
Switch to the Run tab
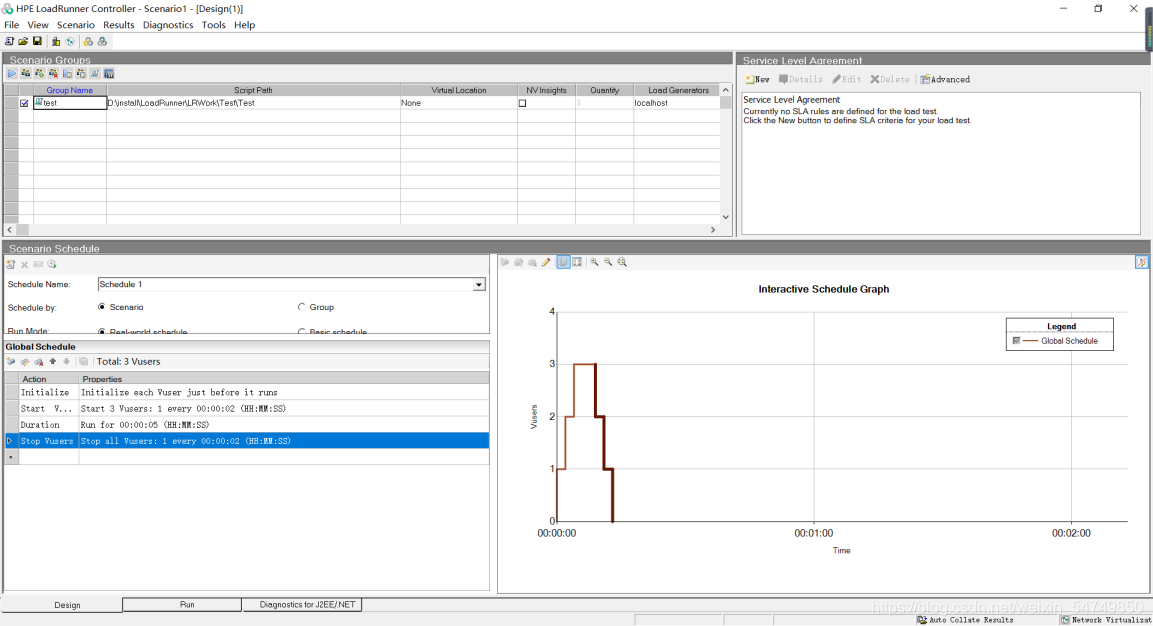[x=187, y=605]
